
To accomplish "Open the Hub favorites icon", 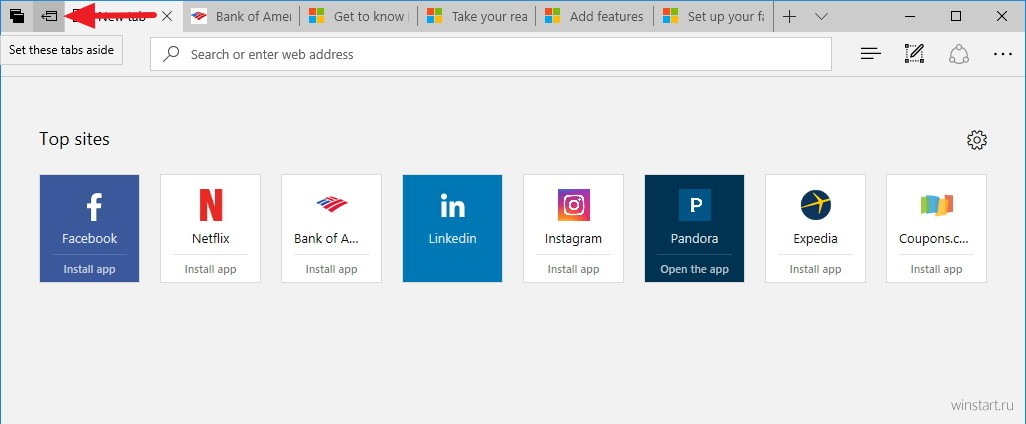I will tap(871, 54).
